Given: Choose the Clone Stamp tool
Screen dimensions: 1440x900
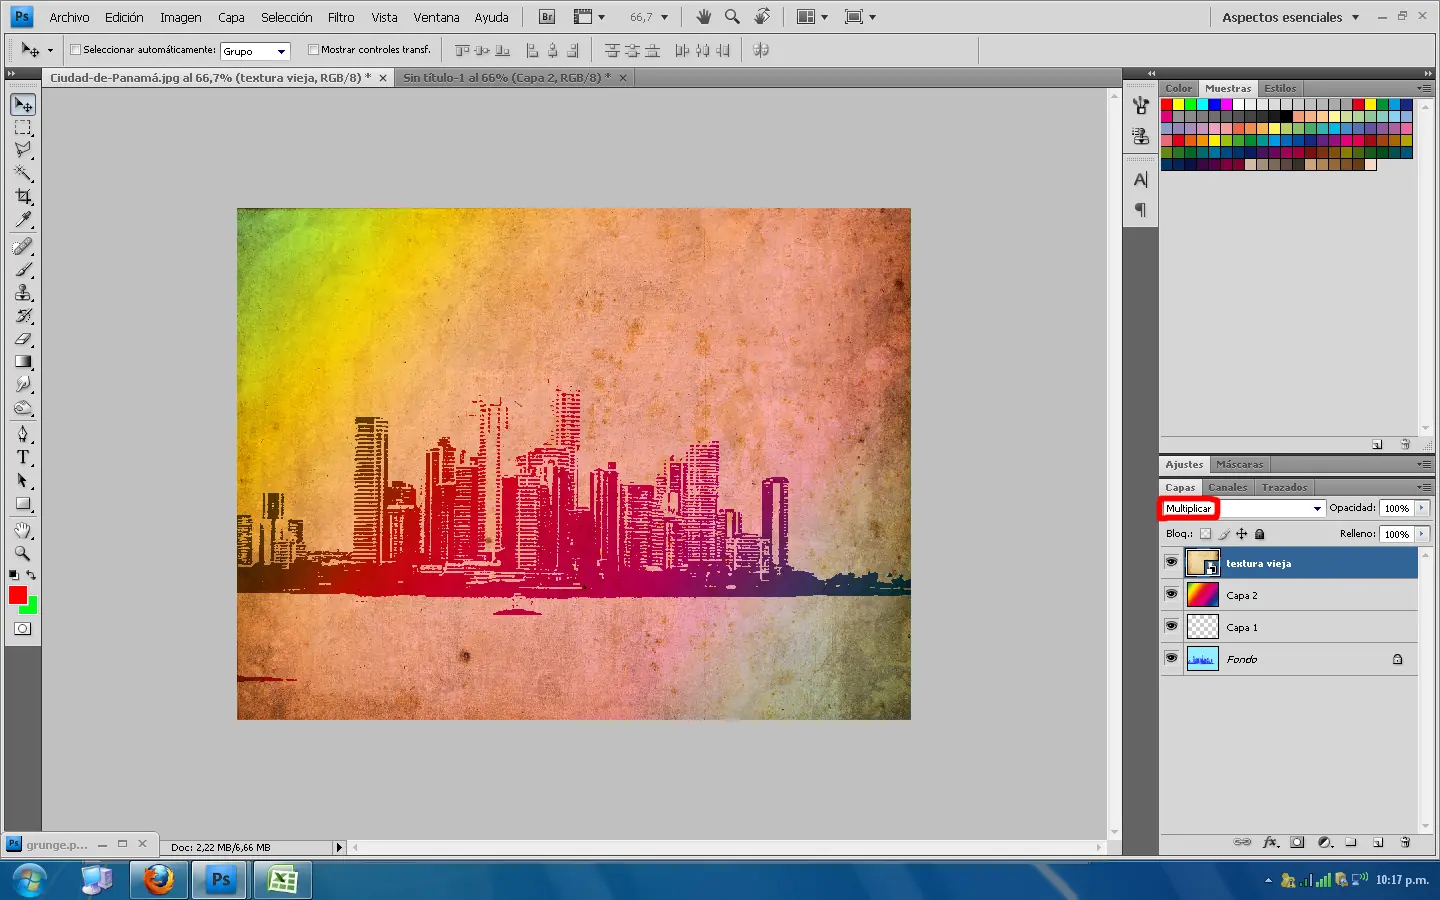Looking at the screenshot, I should click(x=23, y=293).
